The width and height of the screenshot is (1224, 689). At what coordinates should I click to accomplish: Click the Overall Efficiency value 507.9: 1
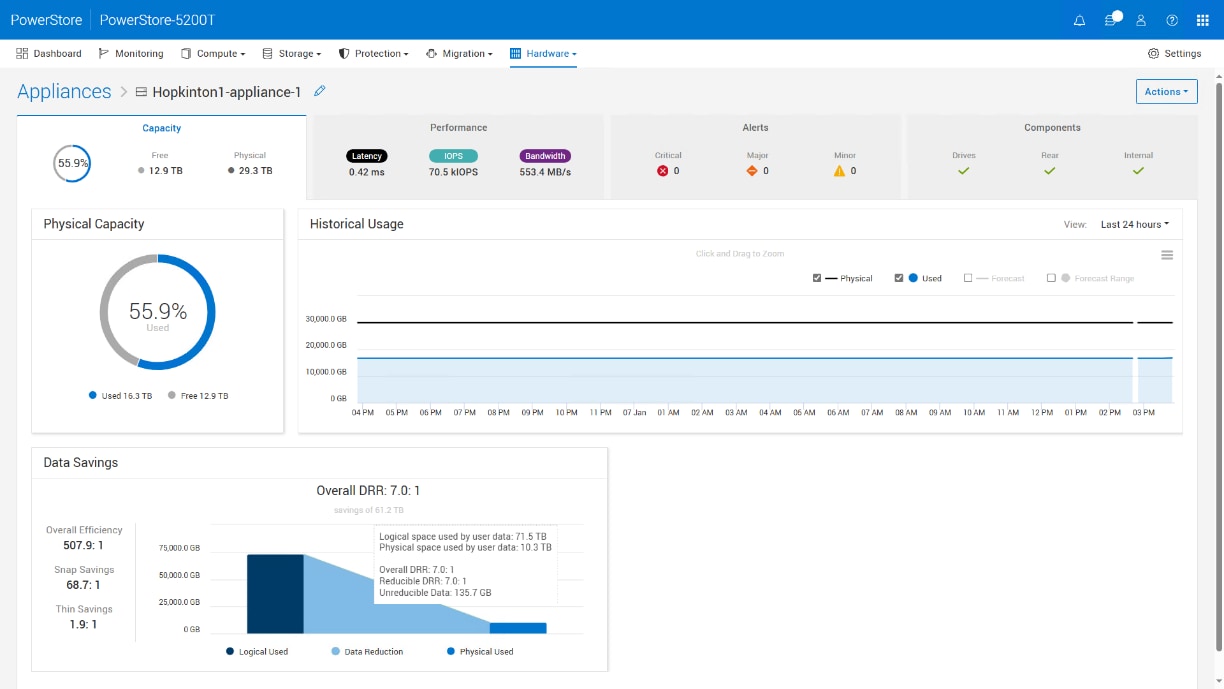pyautogui.click(x=84, y=545)
